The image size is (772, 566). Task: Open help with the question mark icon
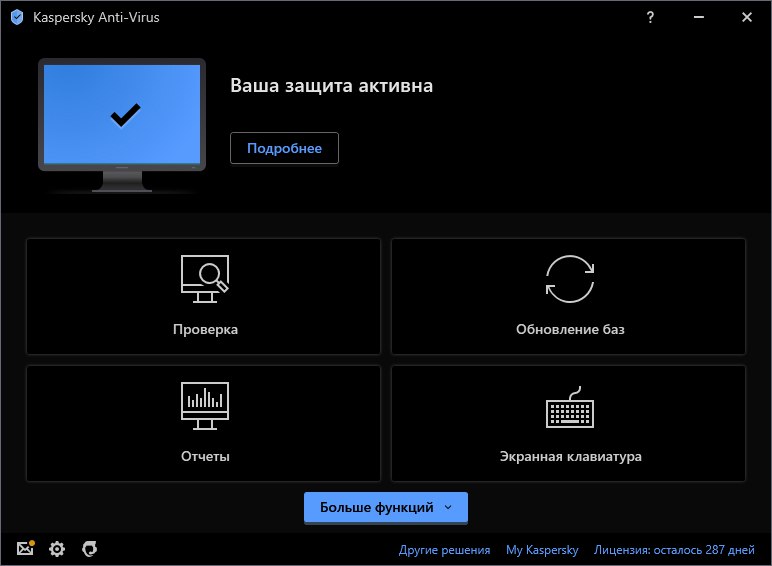pyautogui.click(x=650, y=17)
